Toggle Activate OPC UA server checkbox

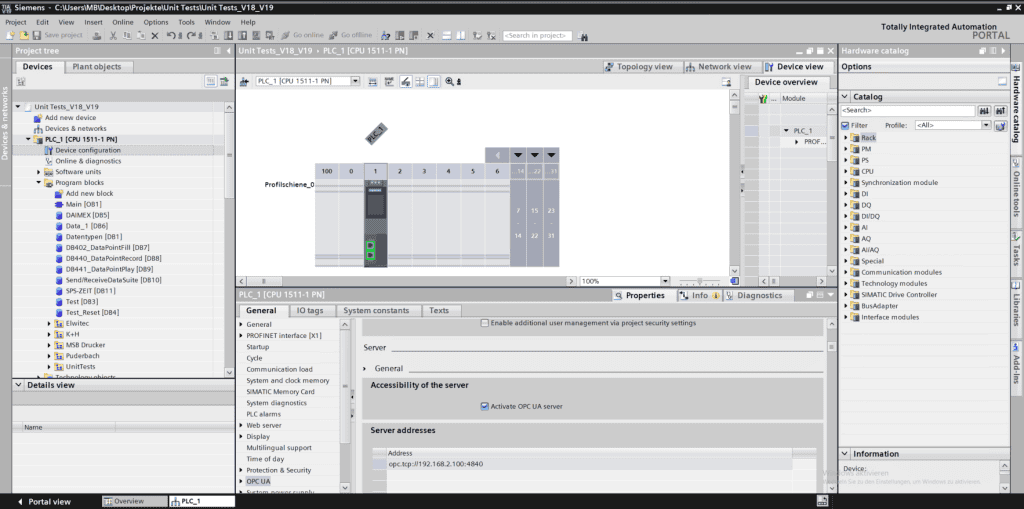click(x=485, y=406)
